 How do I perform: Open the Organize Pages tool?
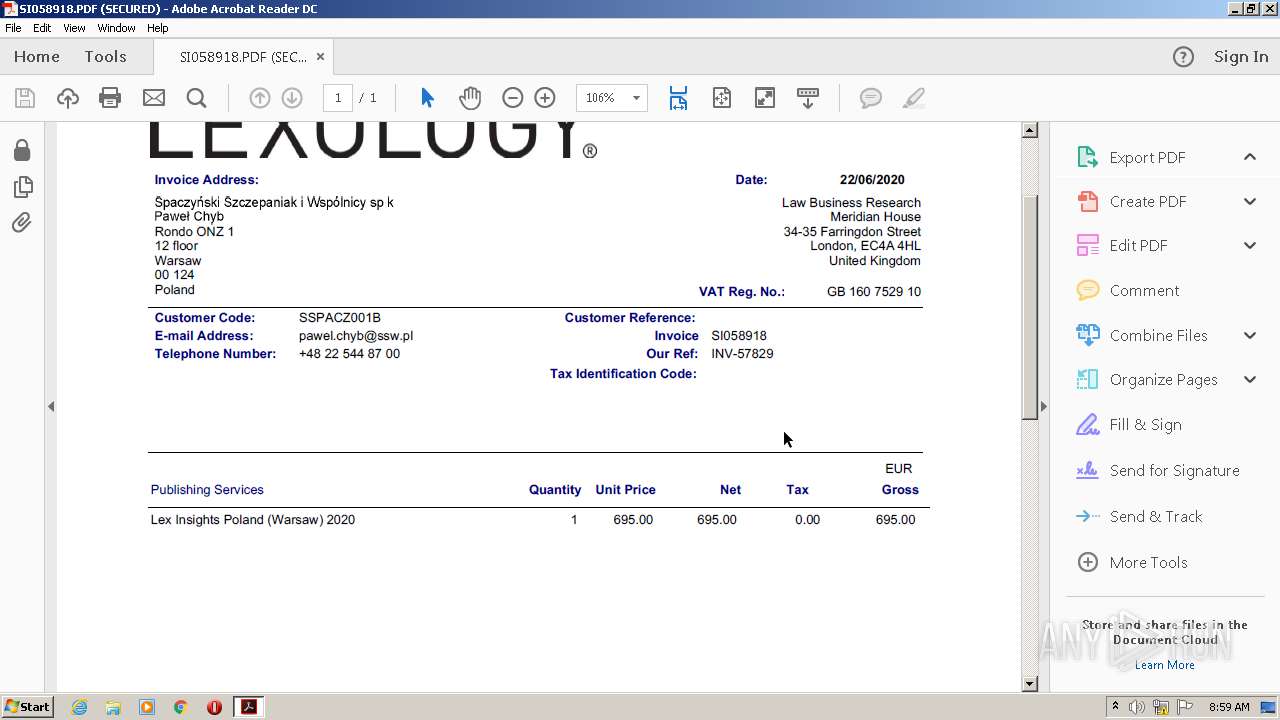[1163, 379]
